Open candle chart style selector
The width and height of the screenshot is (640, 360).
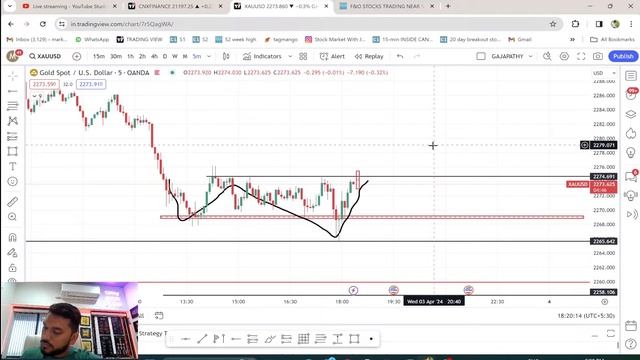[226, 56]
